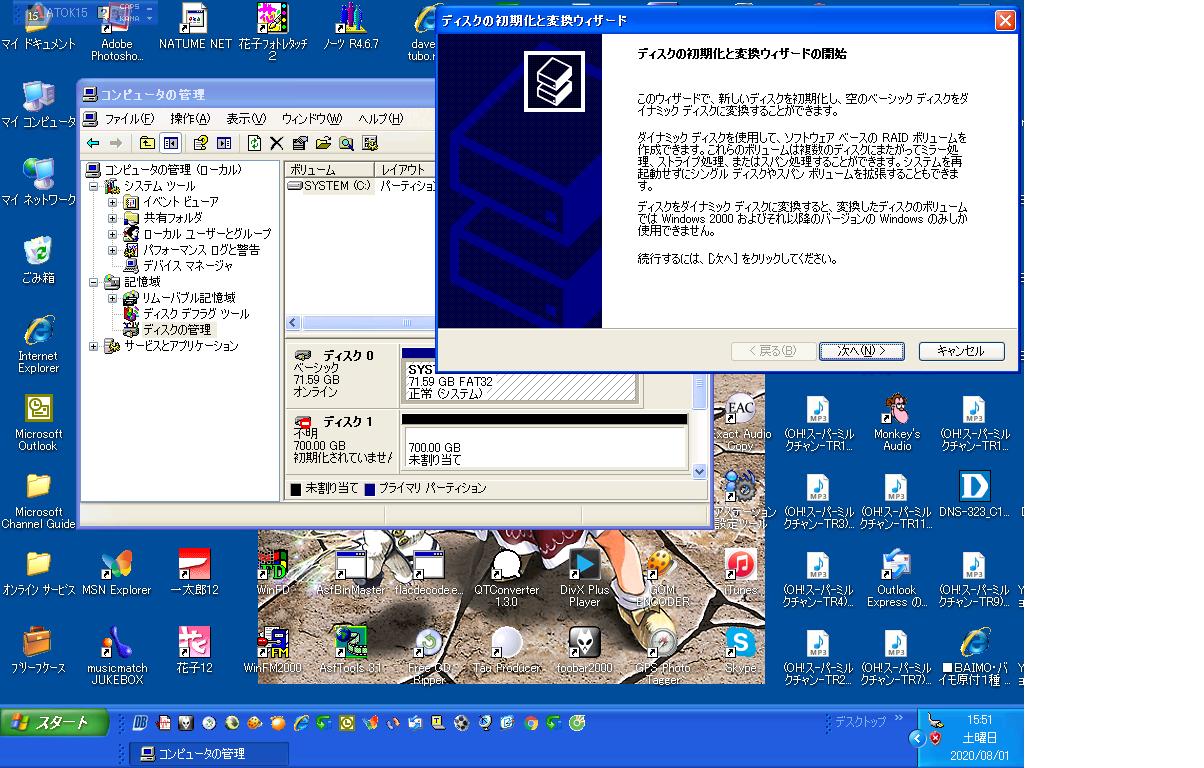The height and width of the screenshot is (768, 1204).
Task: Select デバイス マネージャ in the tree
Action: 187,266
